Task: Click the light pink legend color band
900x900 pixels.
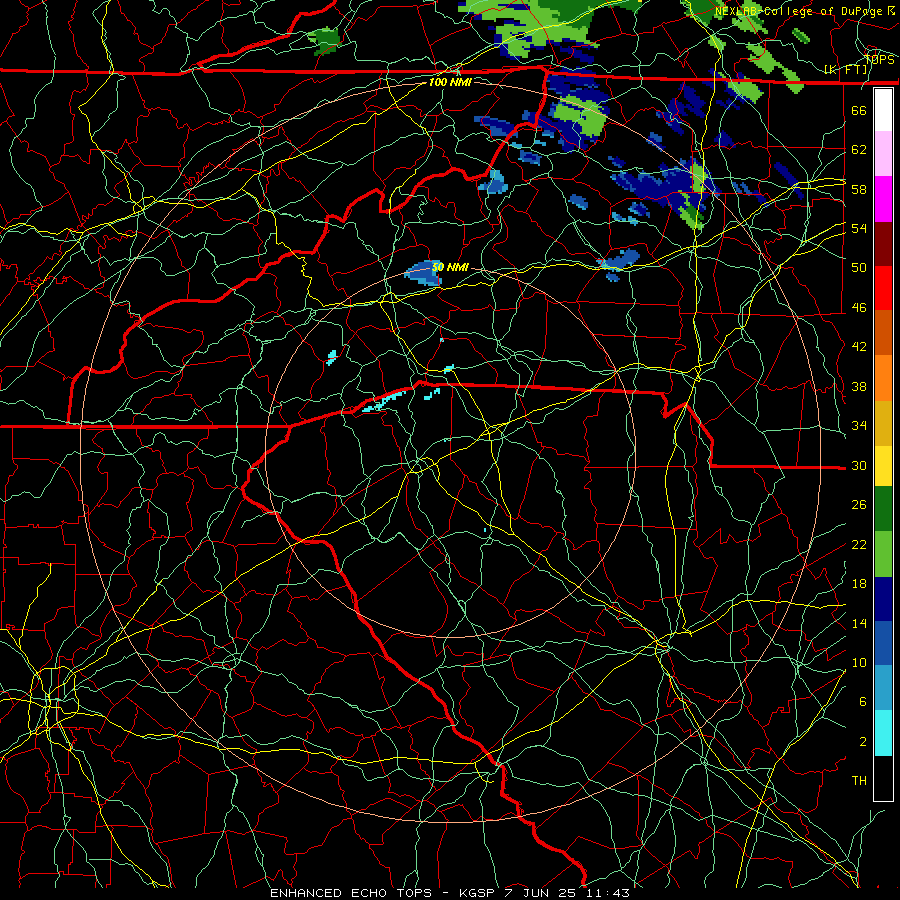Action: point(883,154)
